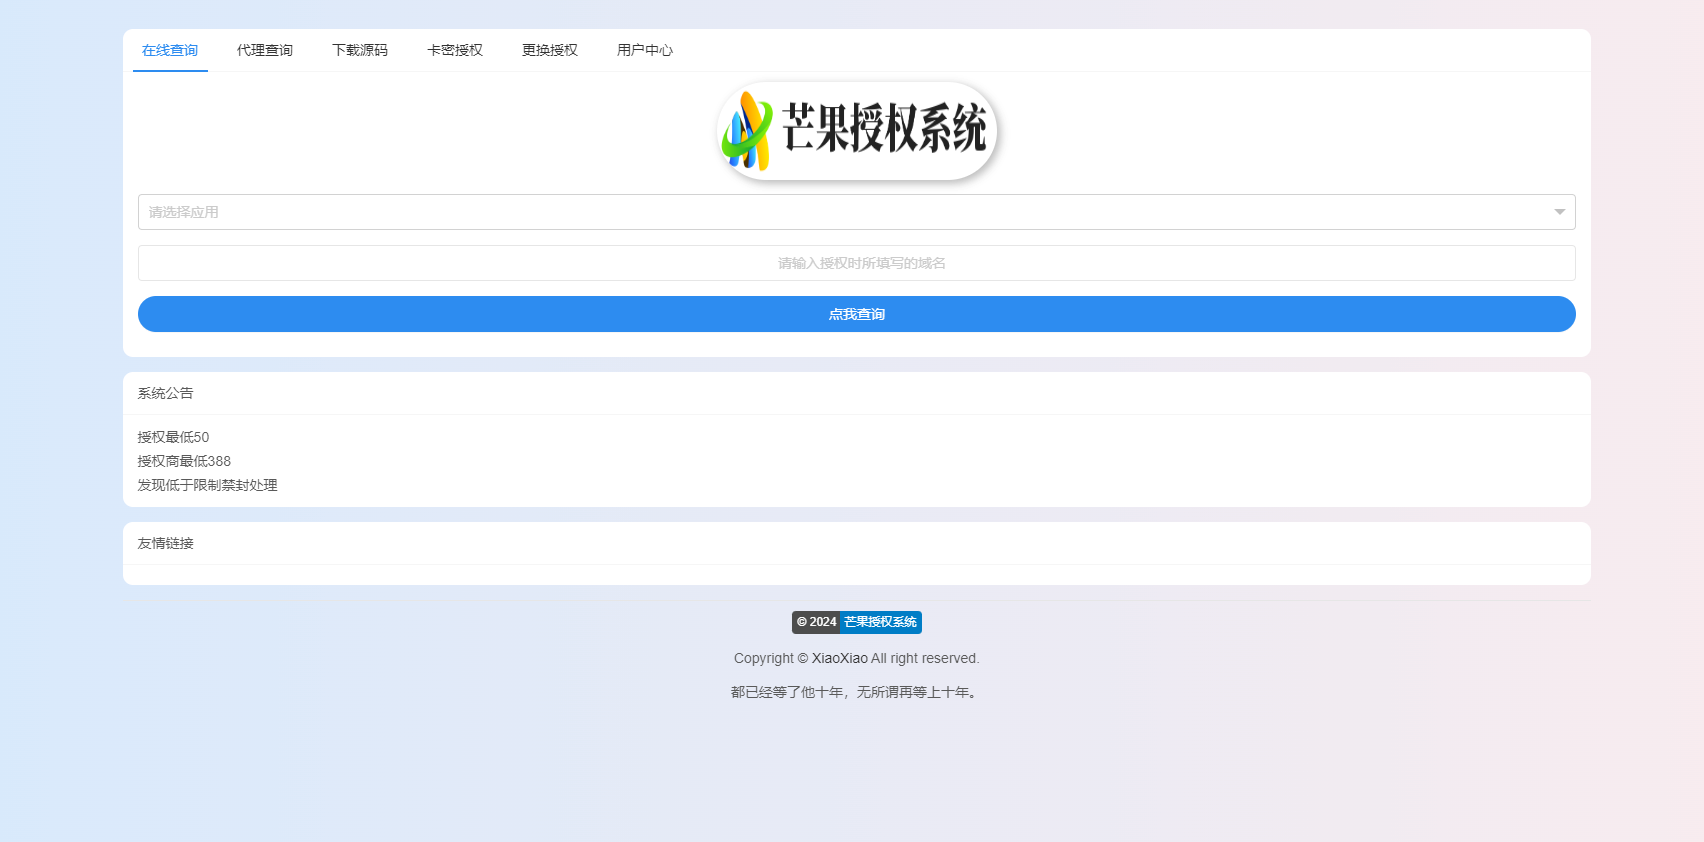The height and width of the screenshot is (842, 1704).
Task: Focus the authorized domain name input field
Action: 856,263
